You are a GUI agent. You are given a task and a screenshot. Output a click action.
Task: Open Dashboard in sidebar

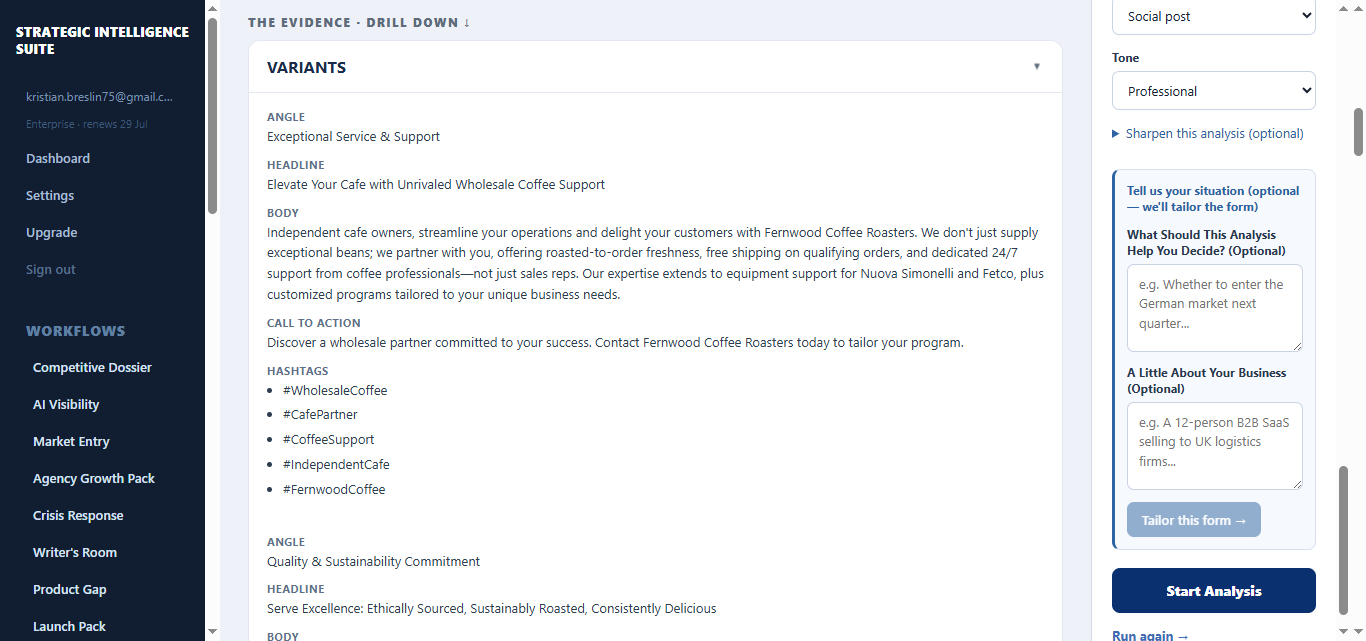pos(58,158)
